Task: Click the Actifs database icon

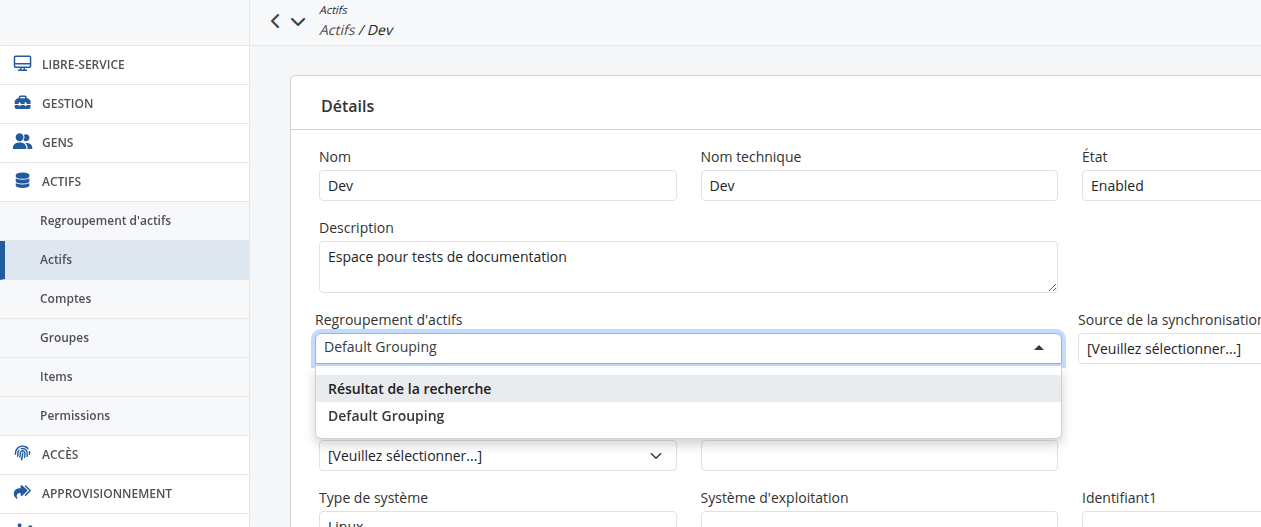Action: 22,181
